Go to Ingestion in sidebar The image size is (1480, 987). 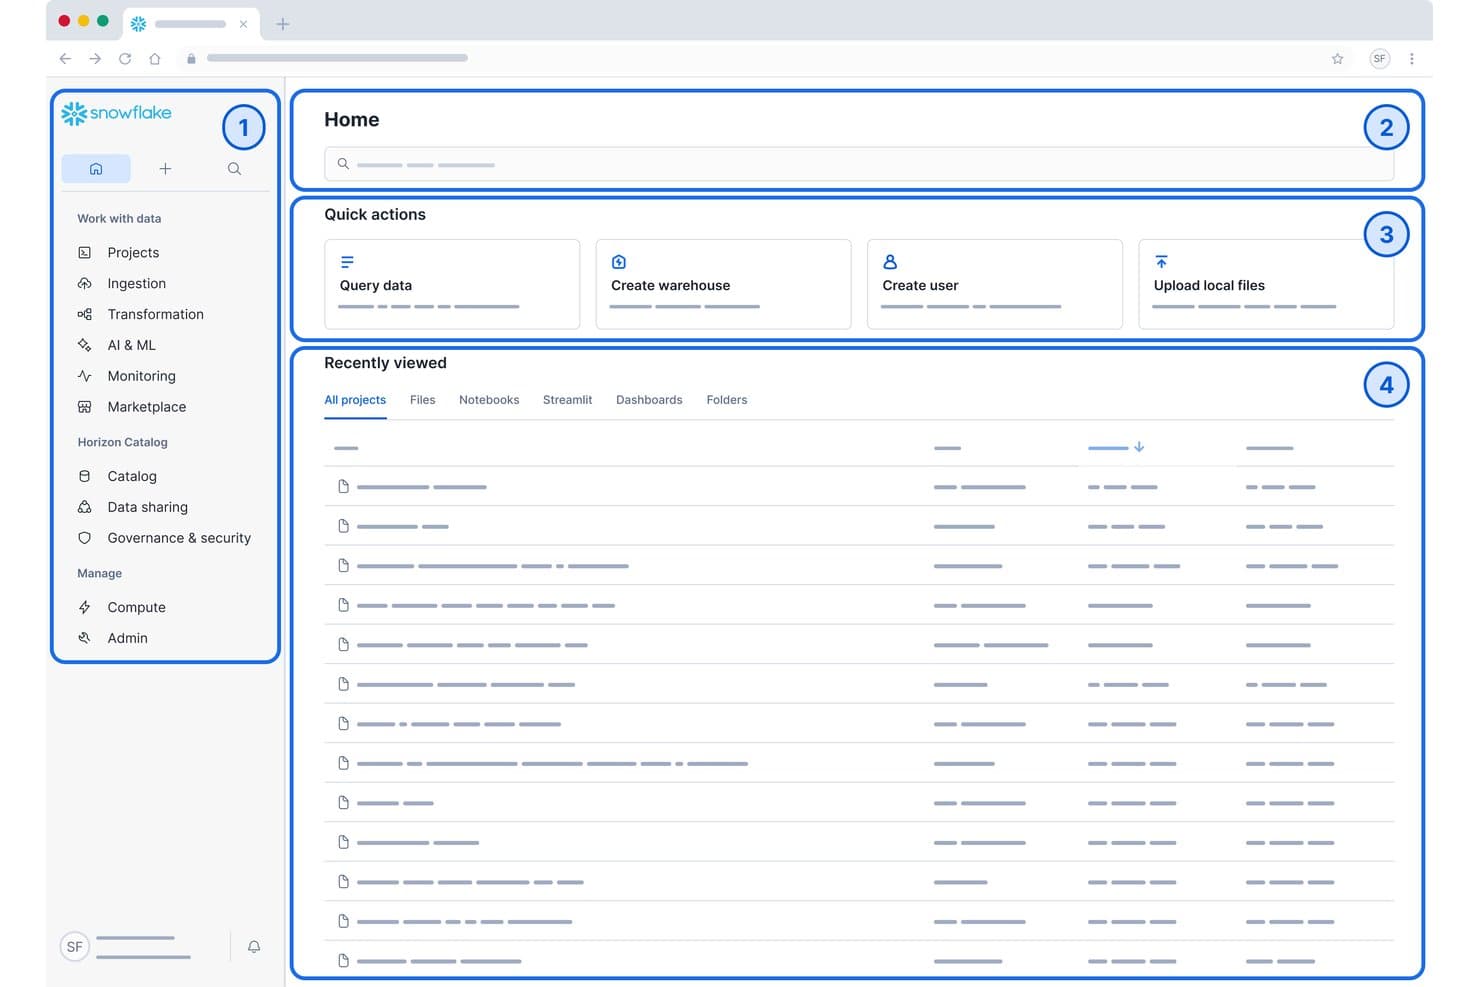[x=136, y=284]
